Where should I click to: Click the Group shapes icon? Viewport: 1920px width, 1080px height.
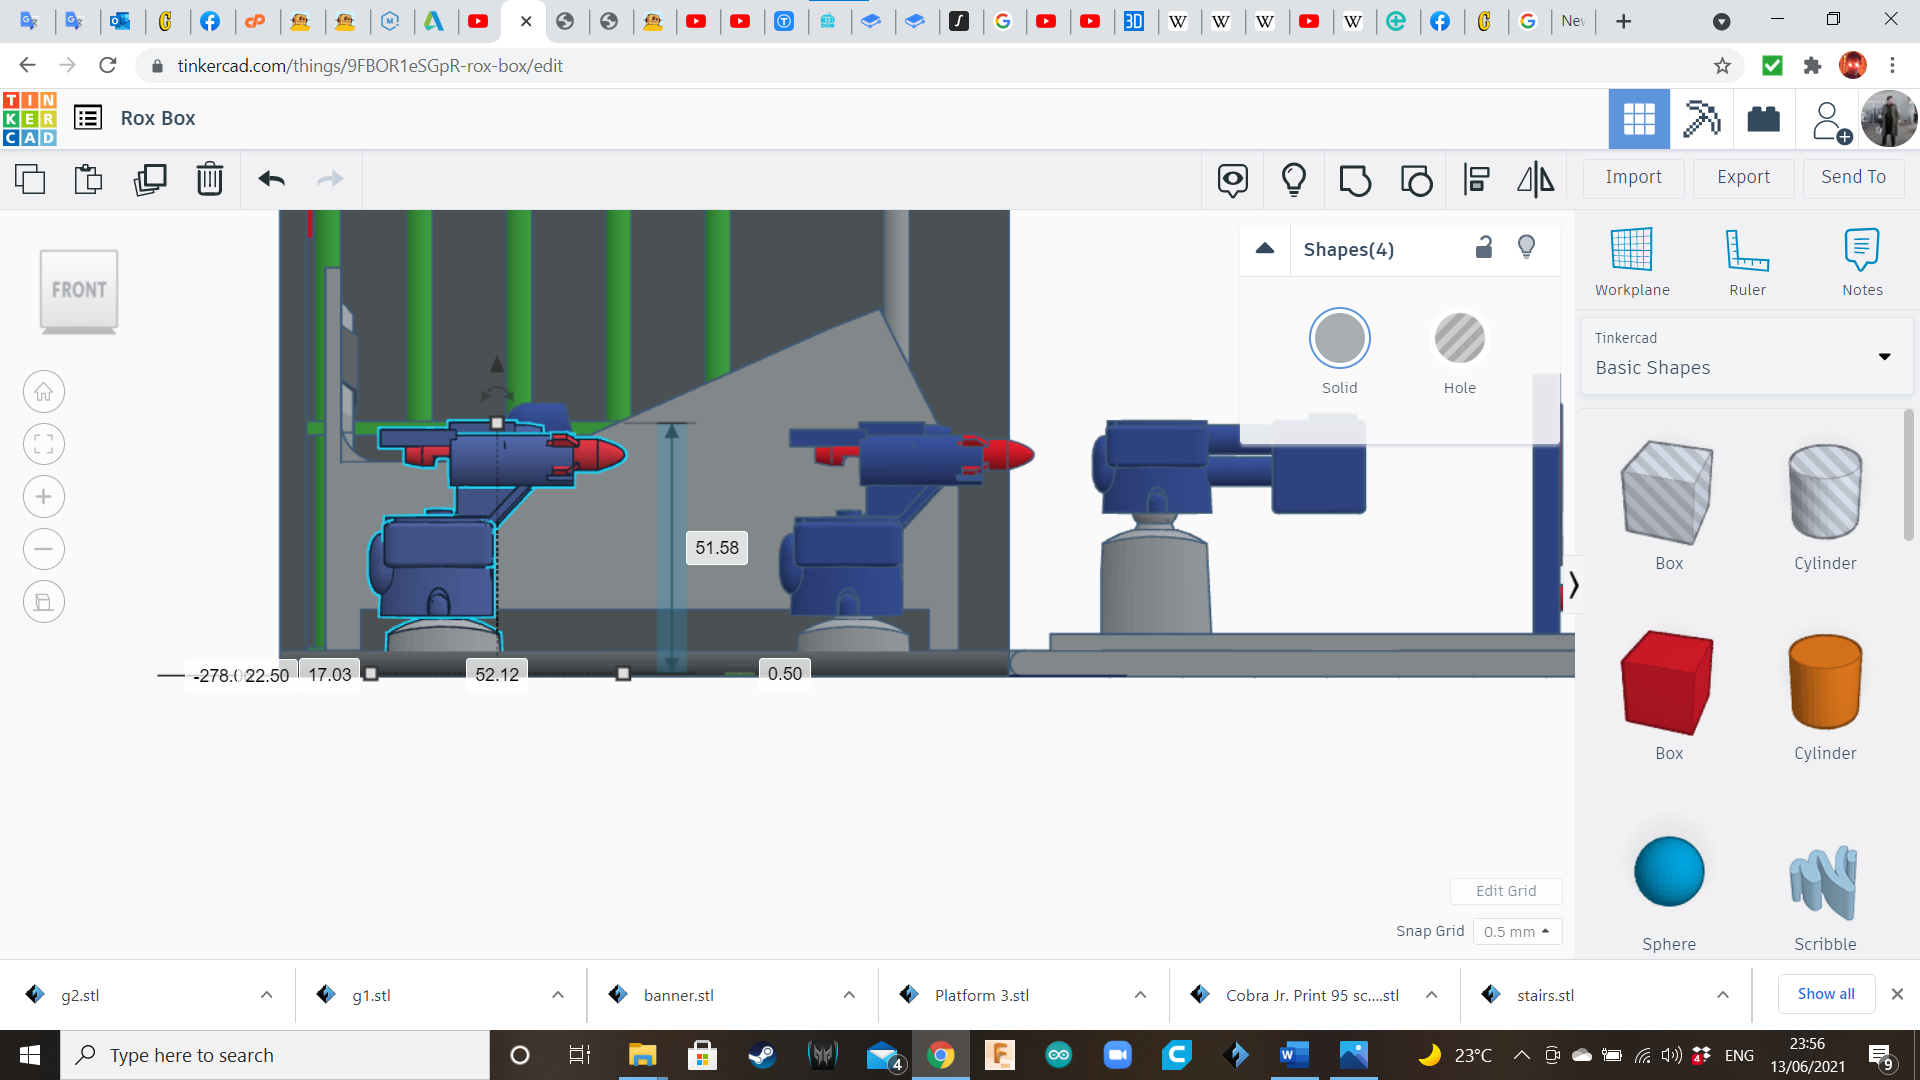coord(1355,180)
